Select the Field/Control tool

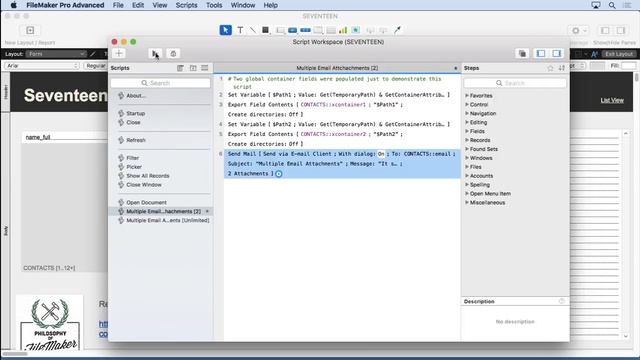[x=280, y=31]
